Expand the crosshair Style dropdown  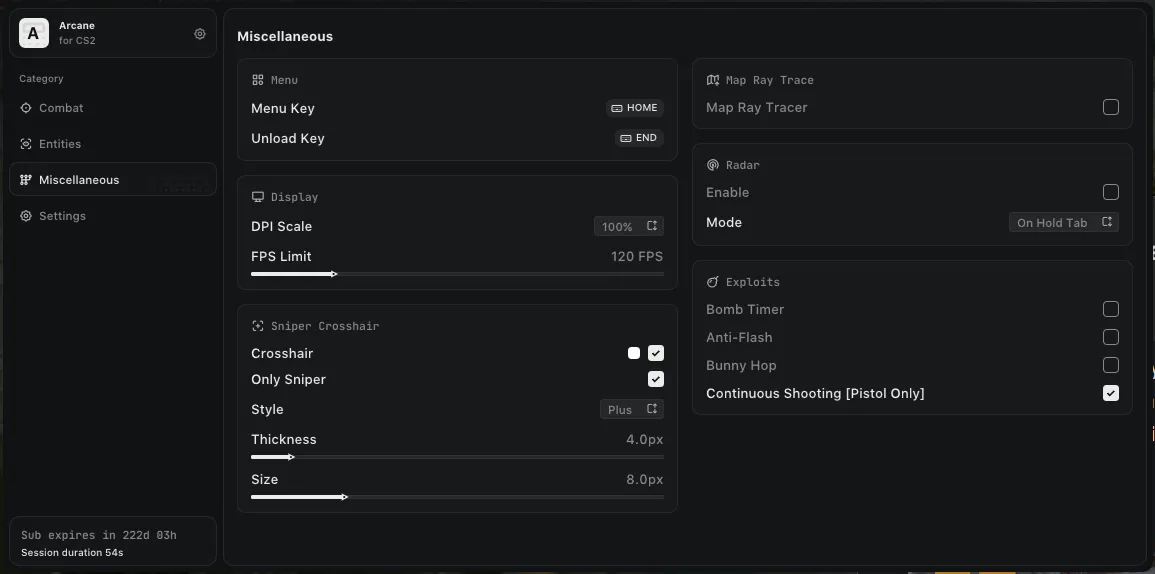click(x=631, y=409)
